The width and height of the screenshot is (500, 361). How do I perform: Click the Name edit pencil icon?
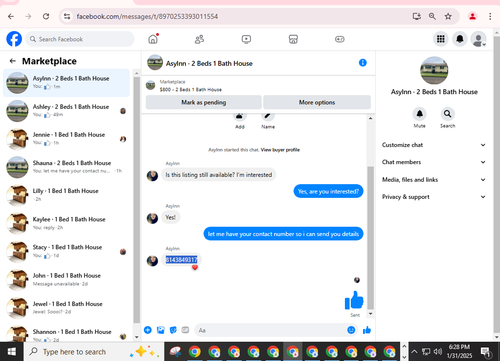point(268,116)
